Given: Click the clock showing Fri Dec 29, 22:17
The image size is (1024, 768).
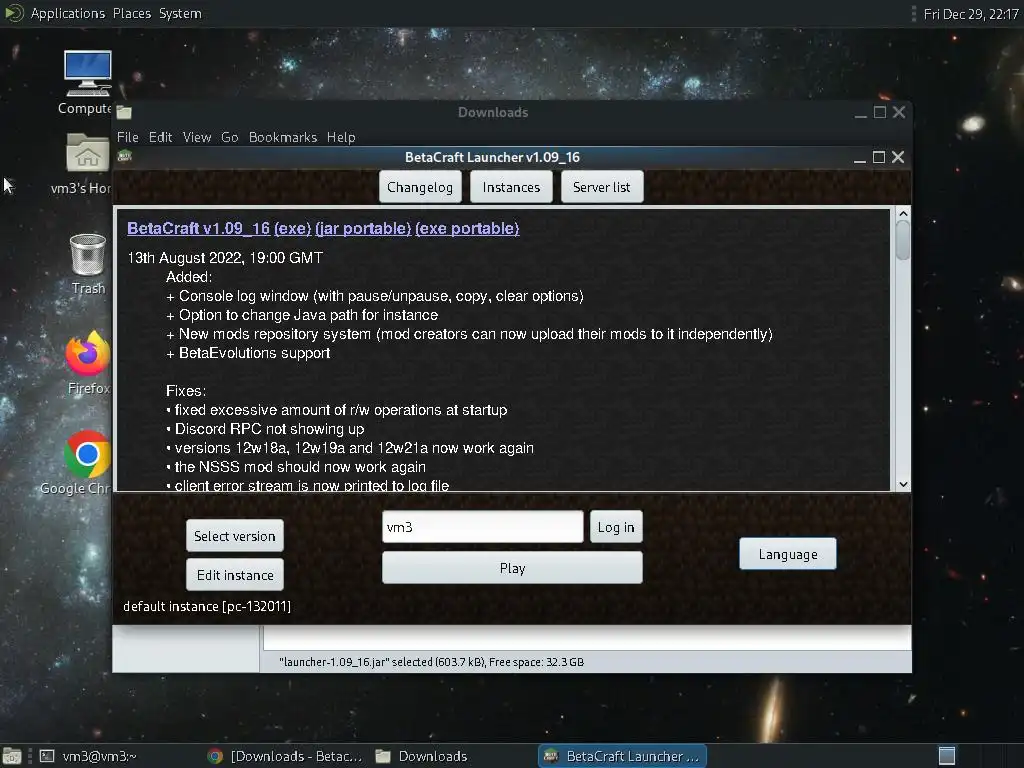Looking at the screenshot, I should coord(971,14).
